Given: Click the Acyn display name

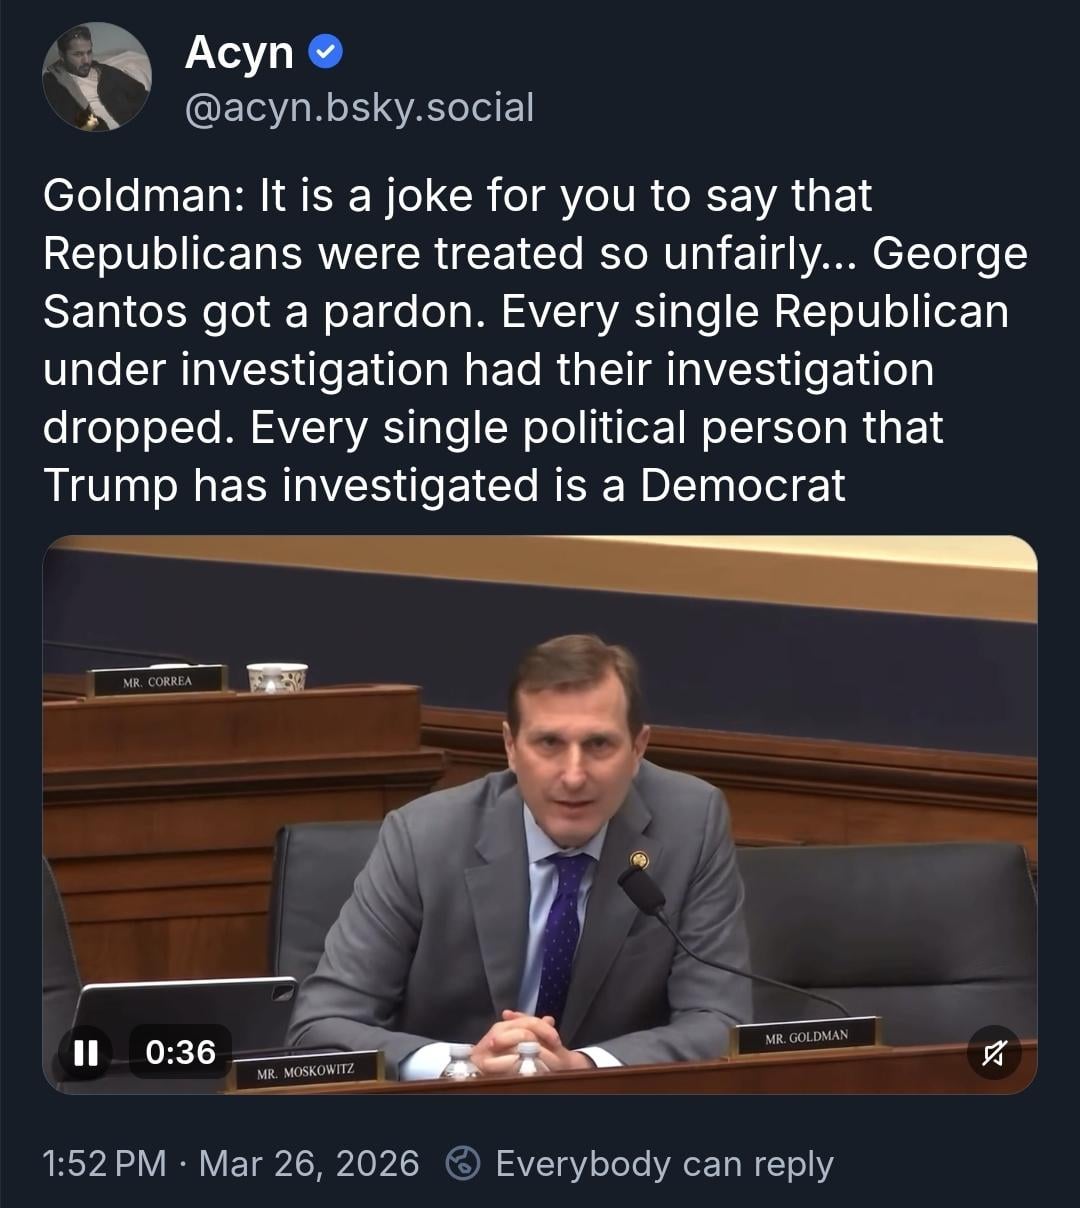Looking at the screenshot, I should coord(239,52).
